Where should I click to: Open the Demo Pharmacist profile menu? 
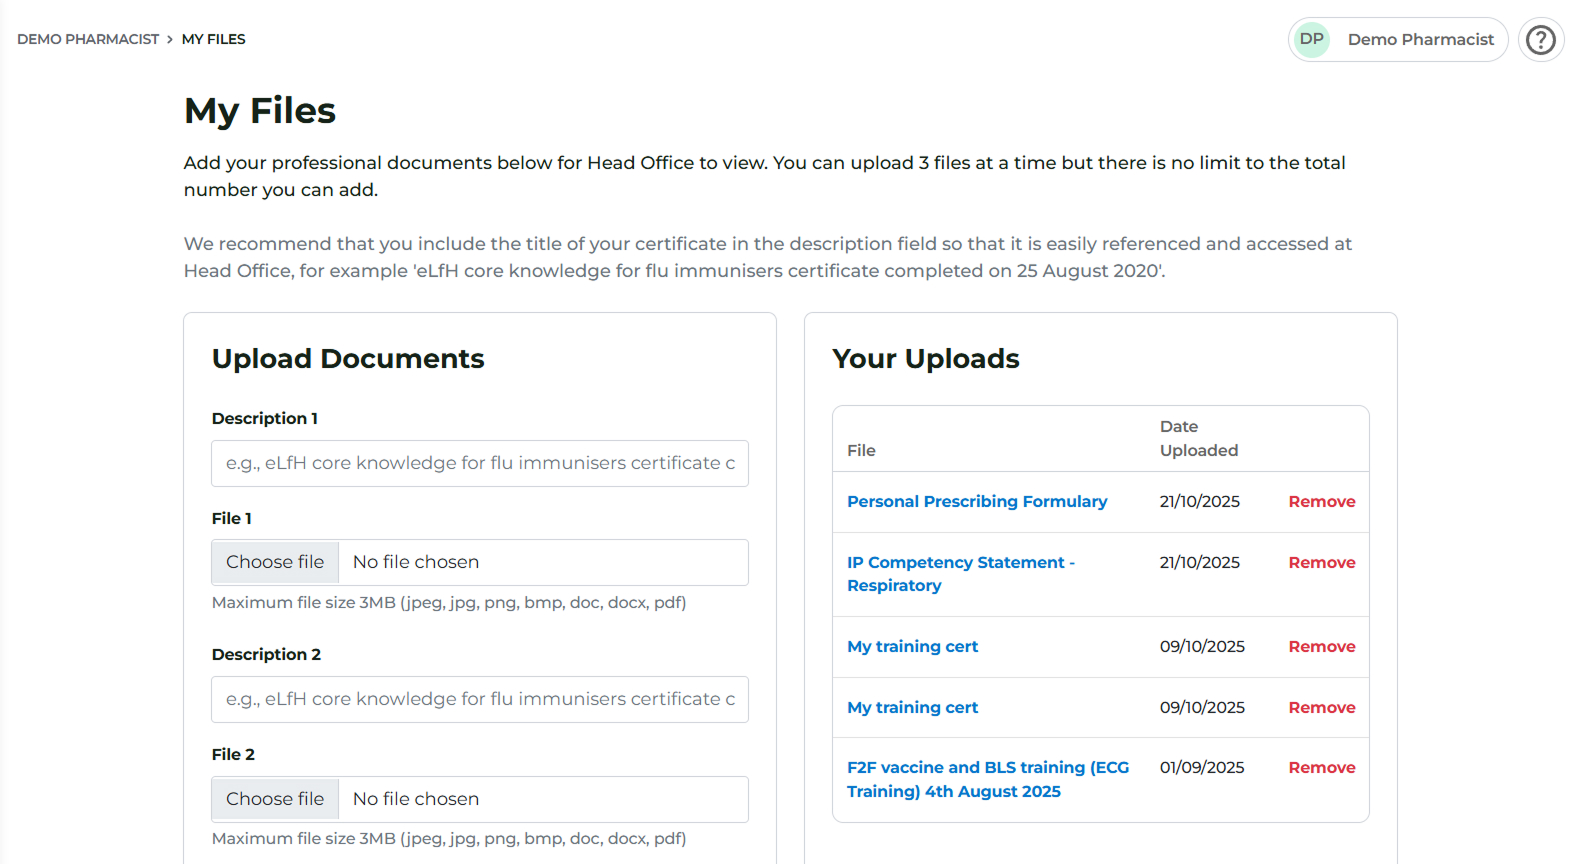[x=1420, y=40]
